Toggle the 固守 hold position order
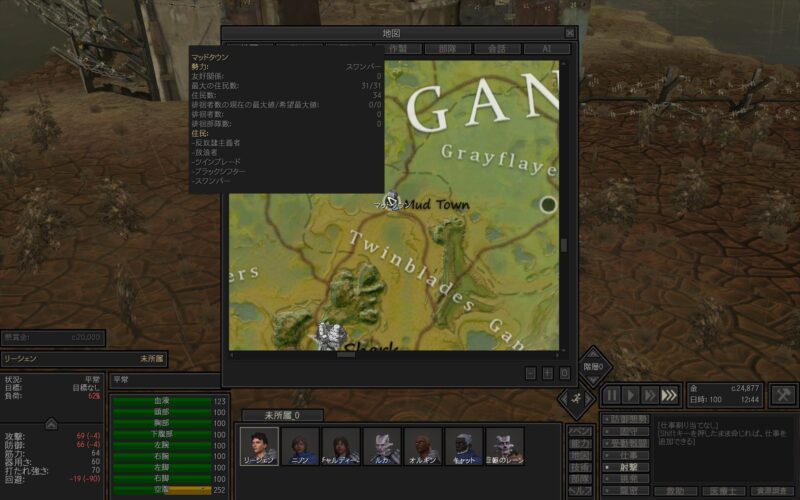The height and width of the screenshot is (500, 800). (x=626, y=431)
